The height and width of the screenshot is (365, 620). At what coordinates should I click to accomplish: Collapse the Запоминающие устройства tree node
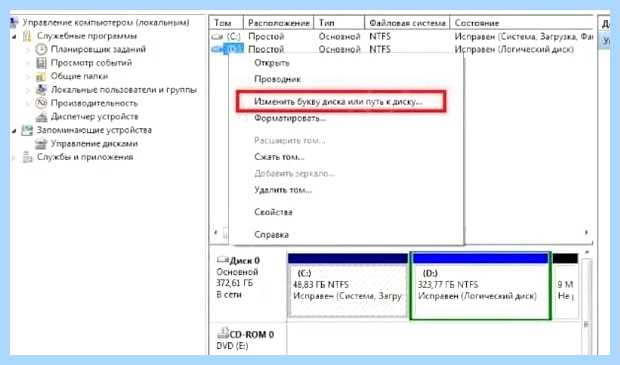[x=15, y=130]
